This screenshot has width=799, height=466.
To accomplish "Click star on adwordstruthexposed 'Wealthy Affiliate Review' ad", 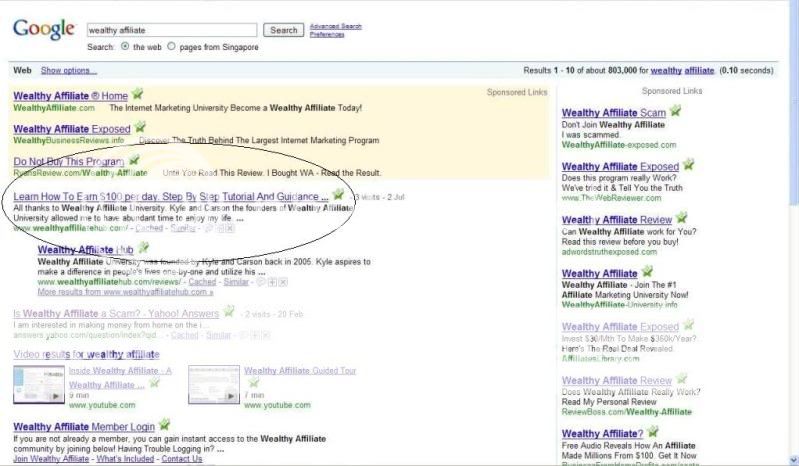I will point(682,218).
